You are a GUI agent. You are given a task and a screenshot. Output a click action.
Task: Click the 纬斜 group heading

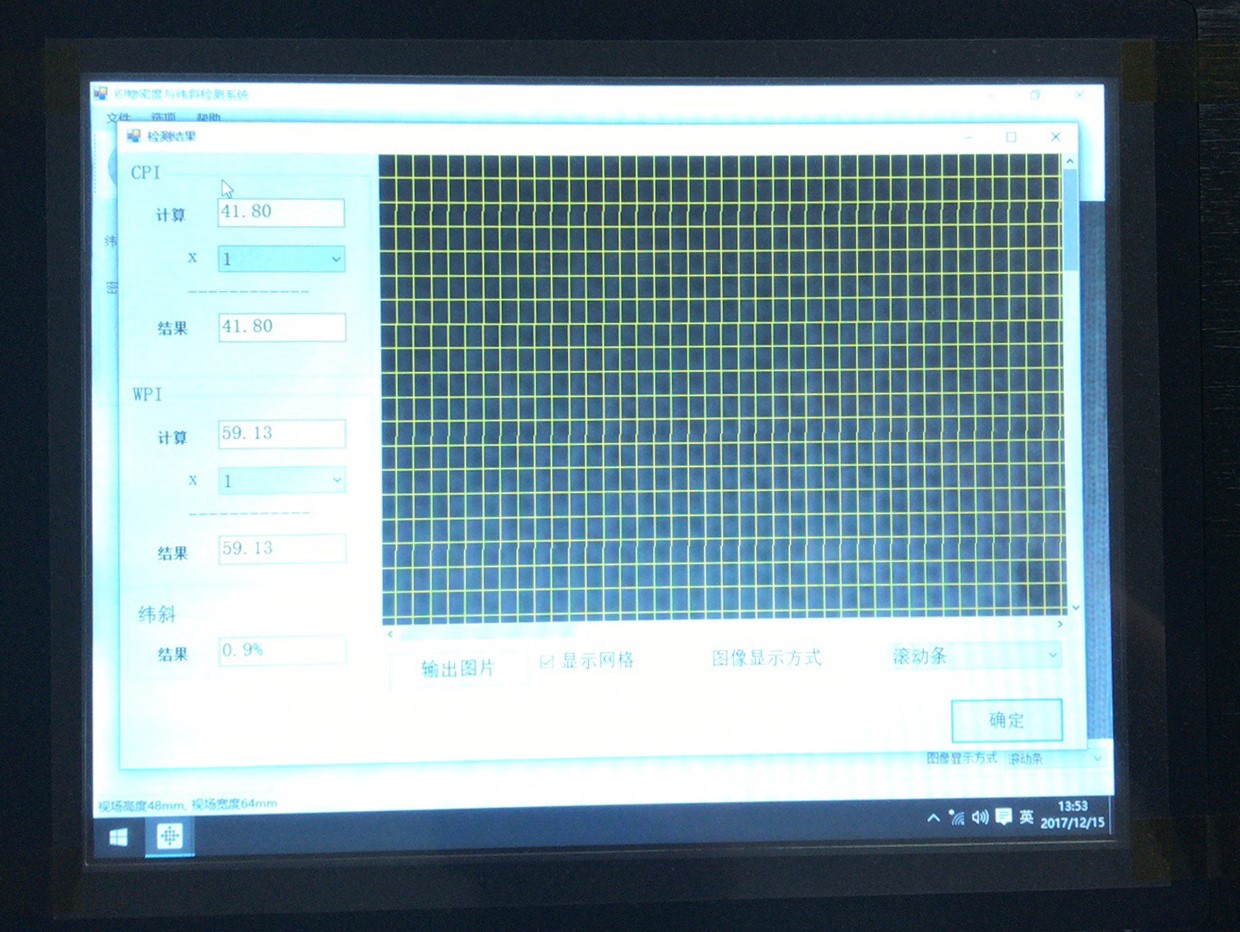pyautogui.click(x=157, y=613)
